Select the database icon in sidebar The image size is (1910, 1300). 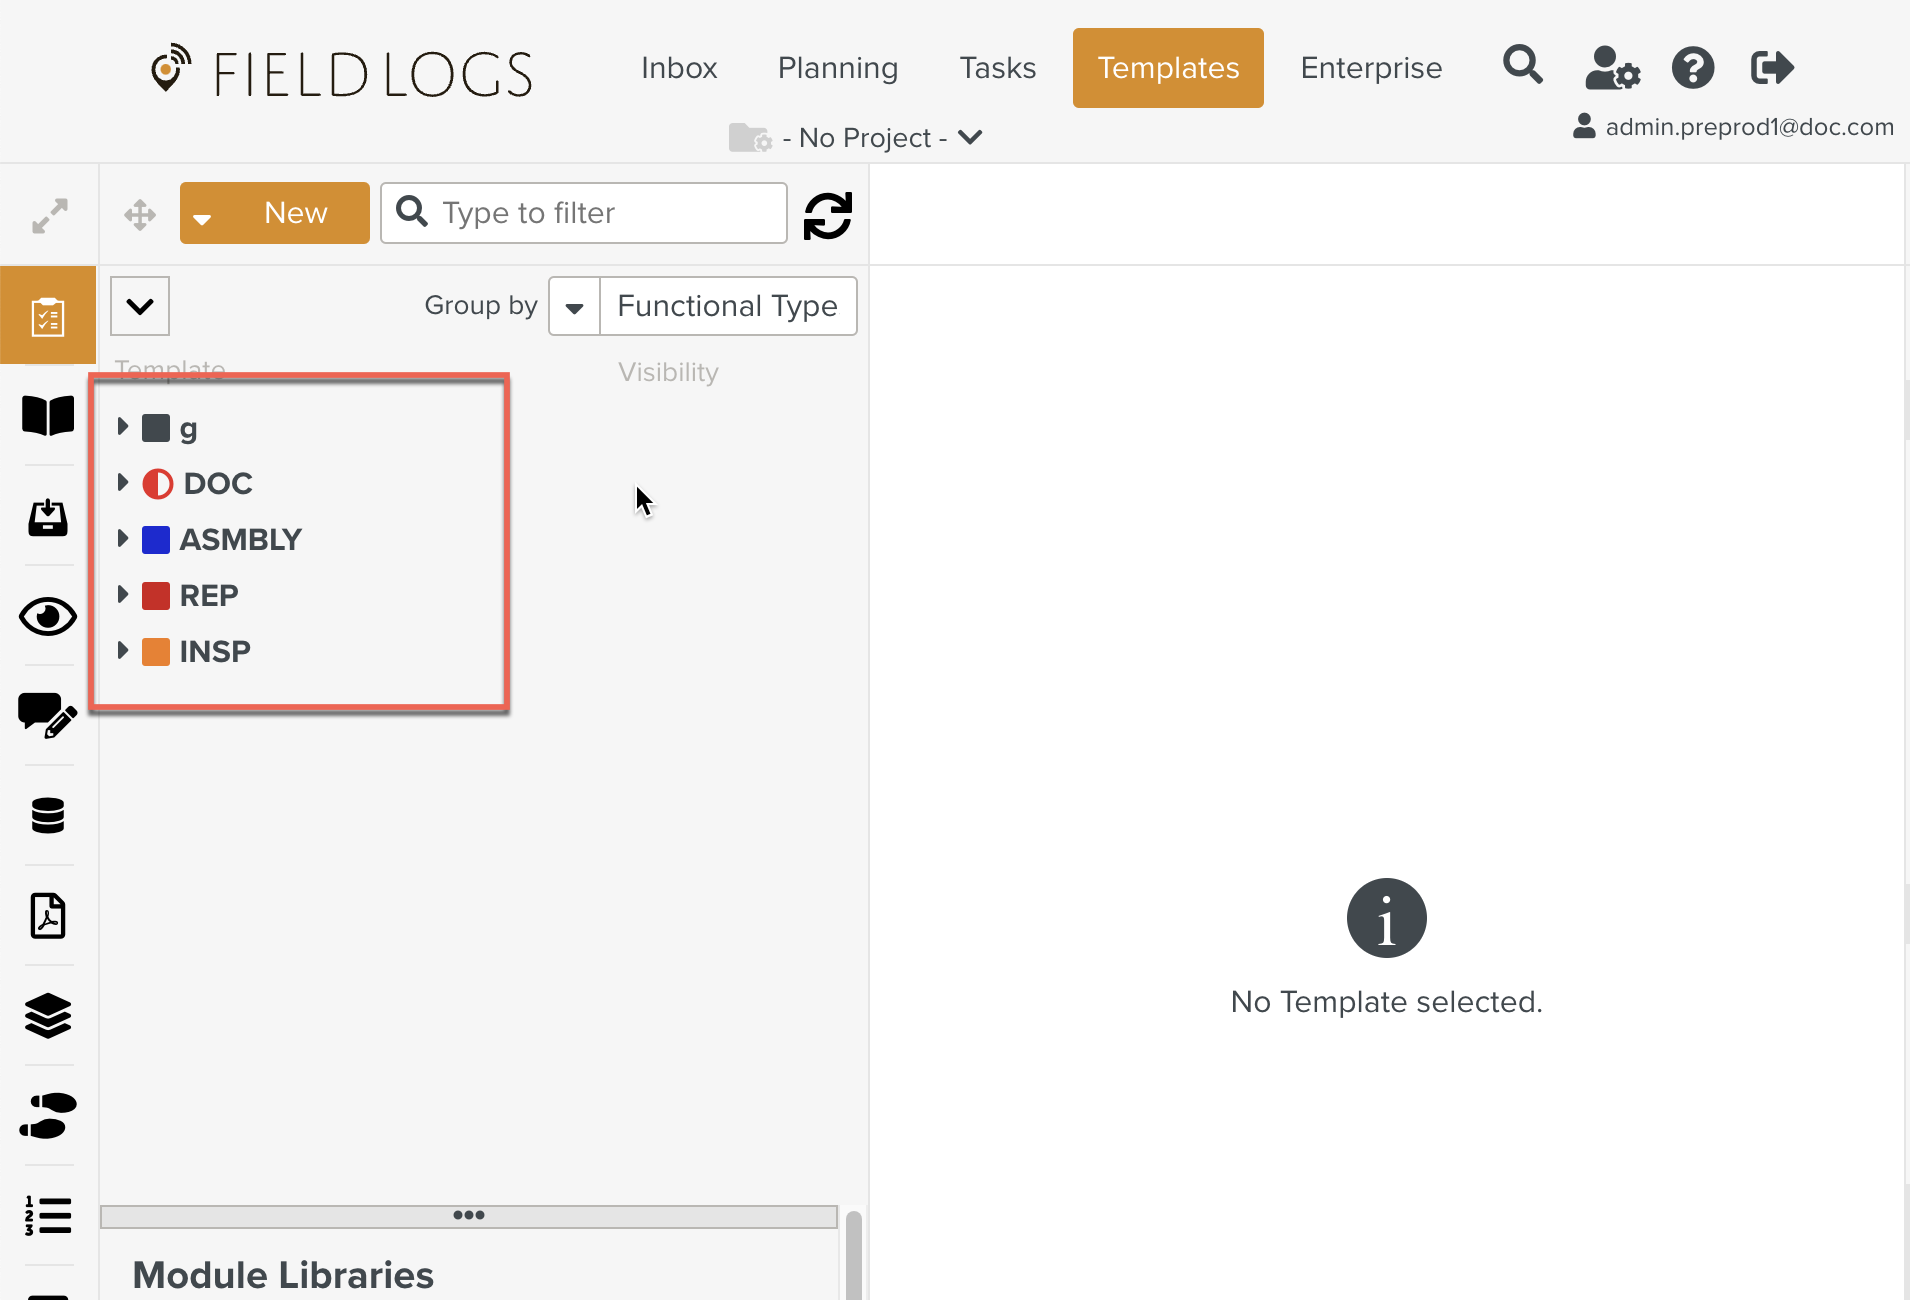tap(48, 816)
